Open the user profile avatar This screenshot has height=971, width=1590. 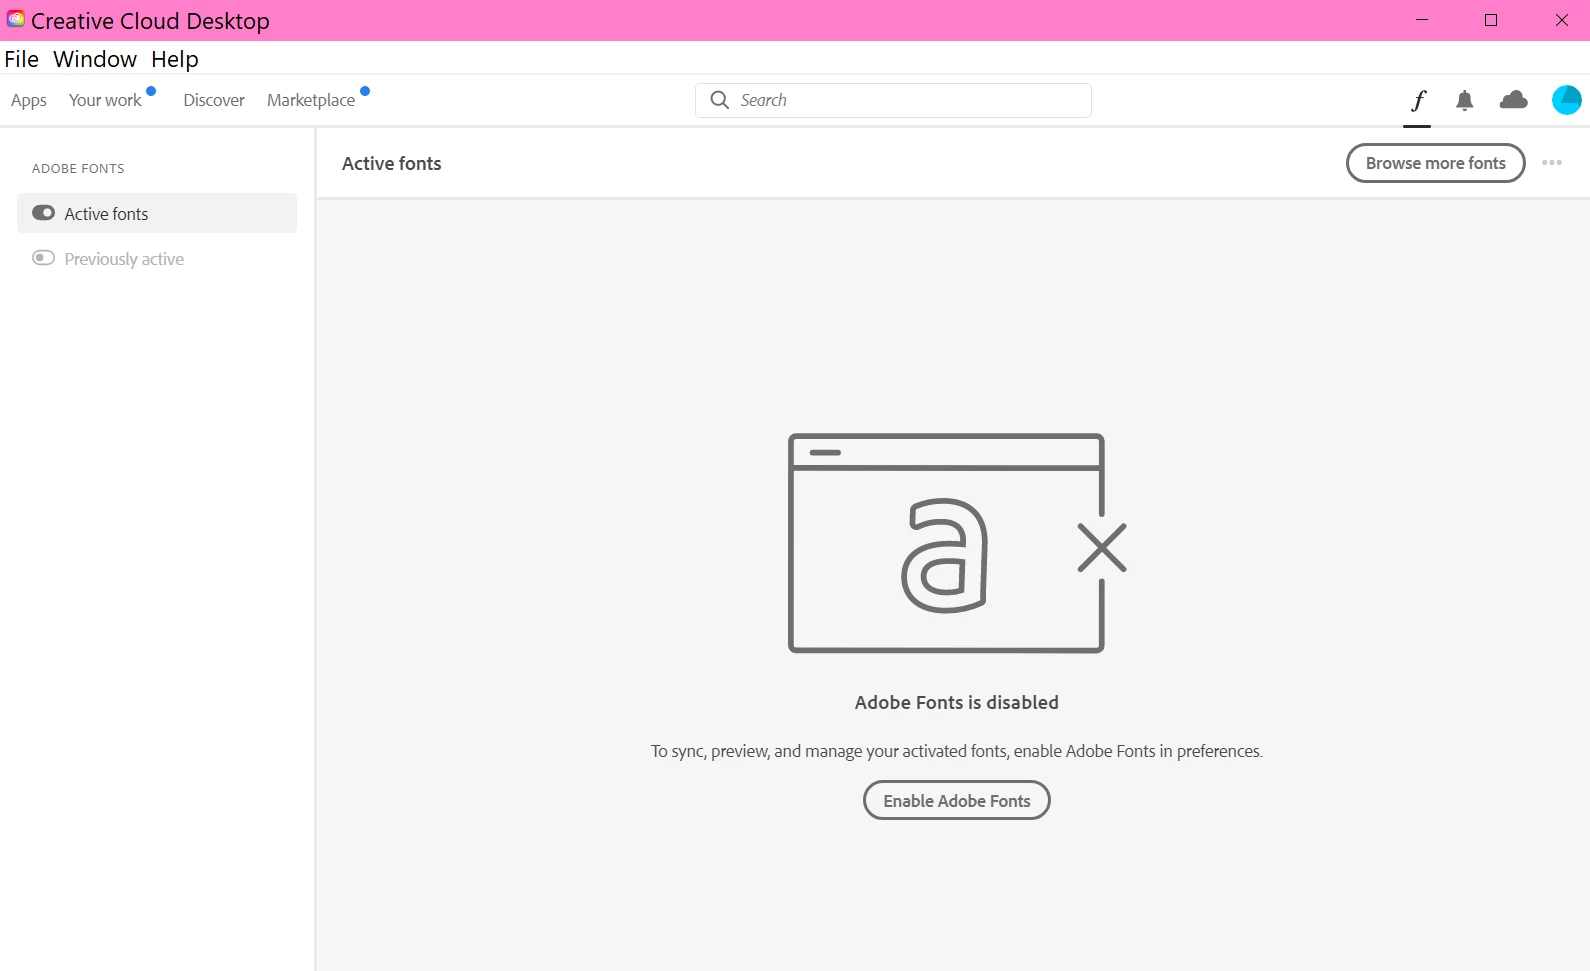point(1566,100)
